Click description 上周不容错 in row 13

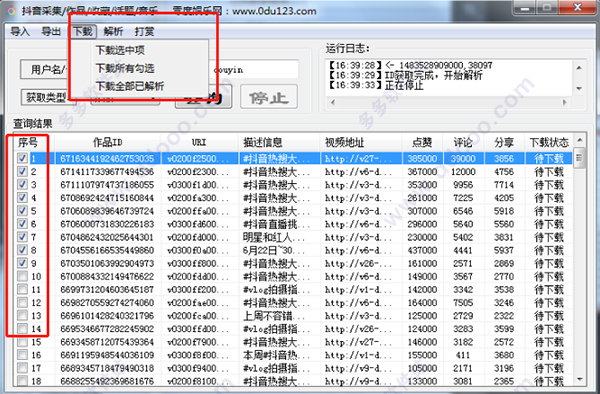tap(274, 316)
